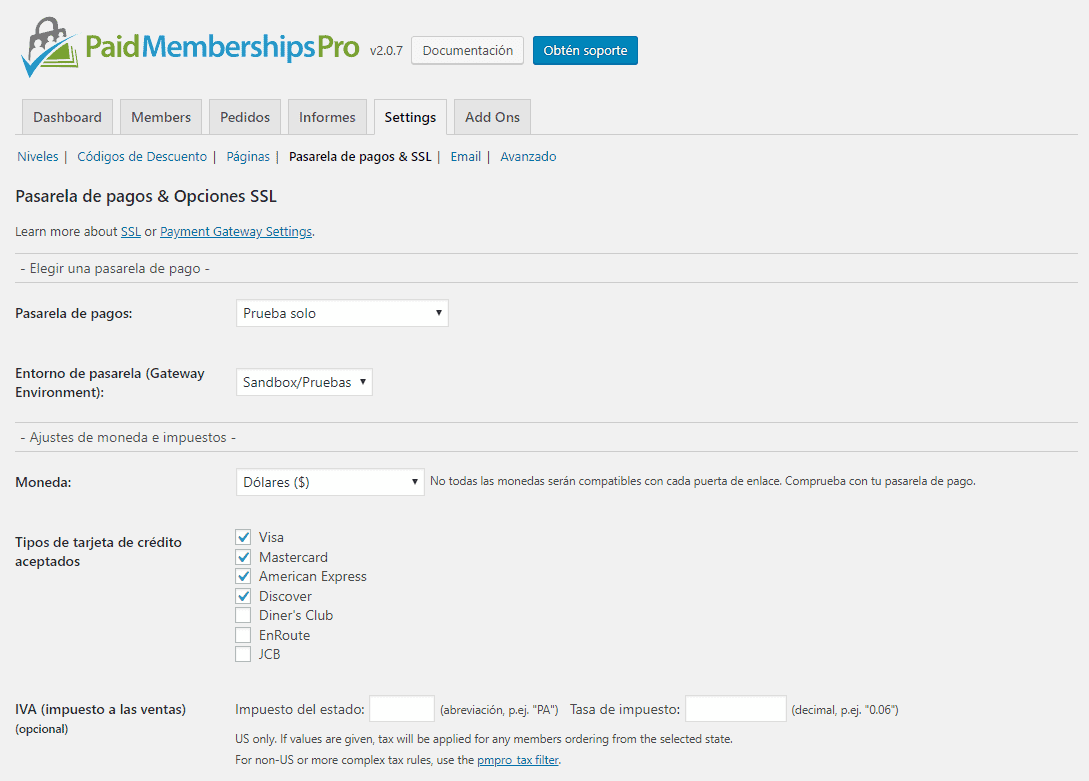Open the Members tab
Image resolution: width=1089 pixels, height=781 pixels.
coord(161,117)
